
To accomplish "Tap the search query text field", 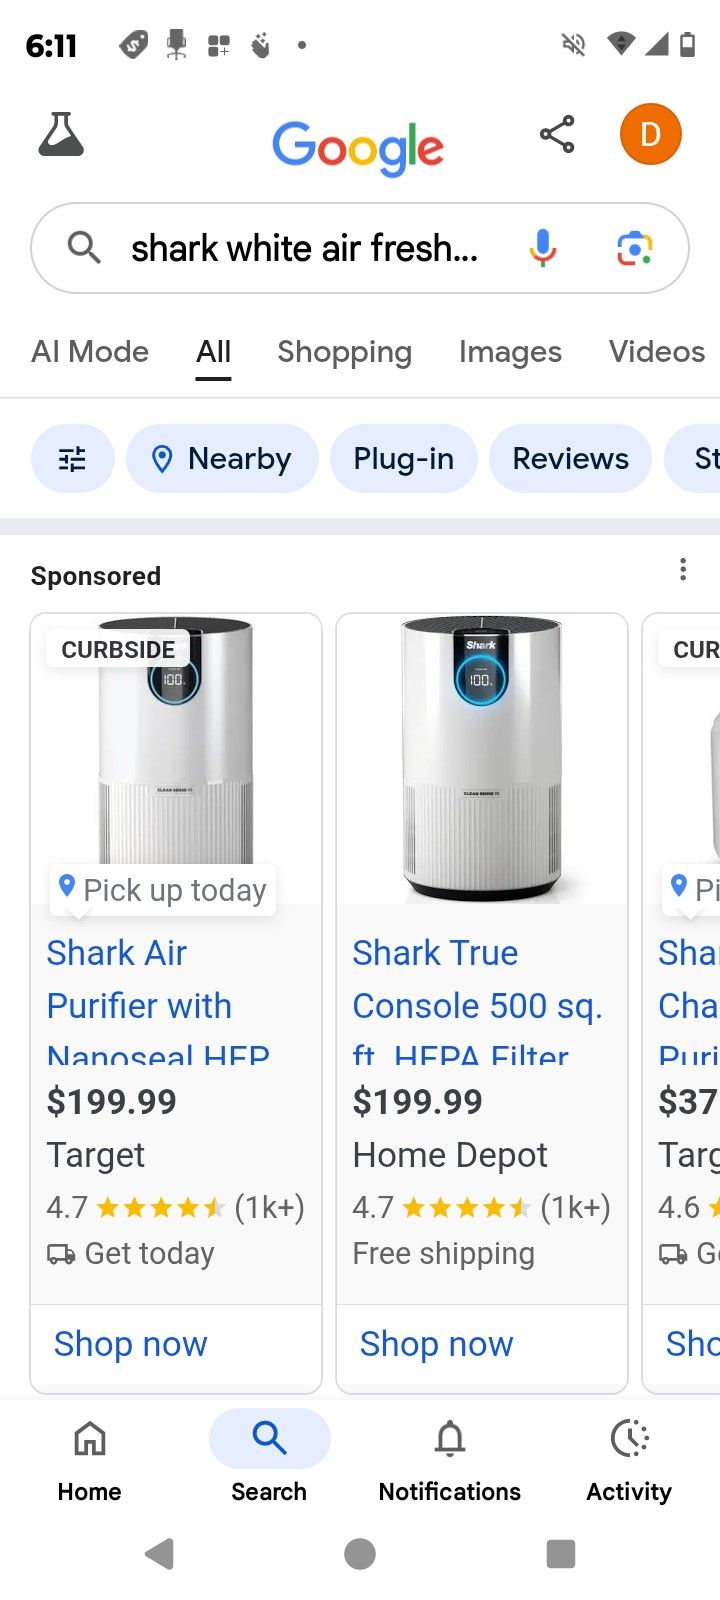I will pyautogui.click(x=304, y=248).
